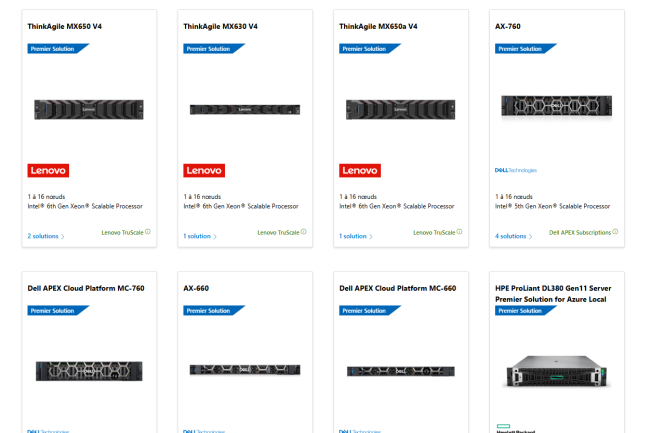
Task: Expand the 2 solutions link on MX650 V4
Action: click(x=45, y=237)
